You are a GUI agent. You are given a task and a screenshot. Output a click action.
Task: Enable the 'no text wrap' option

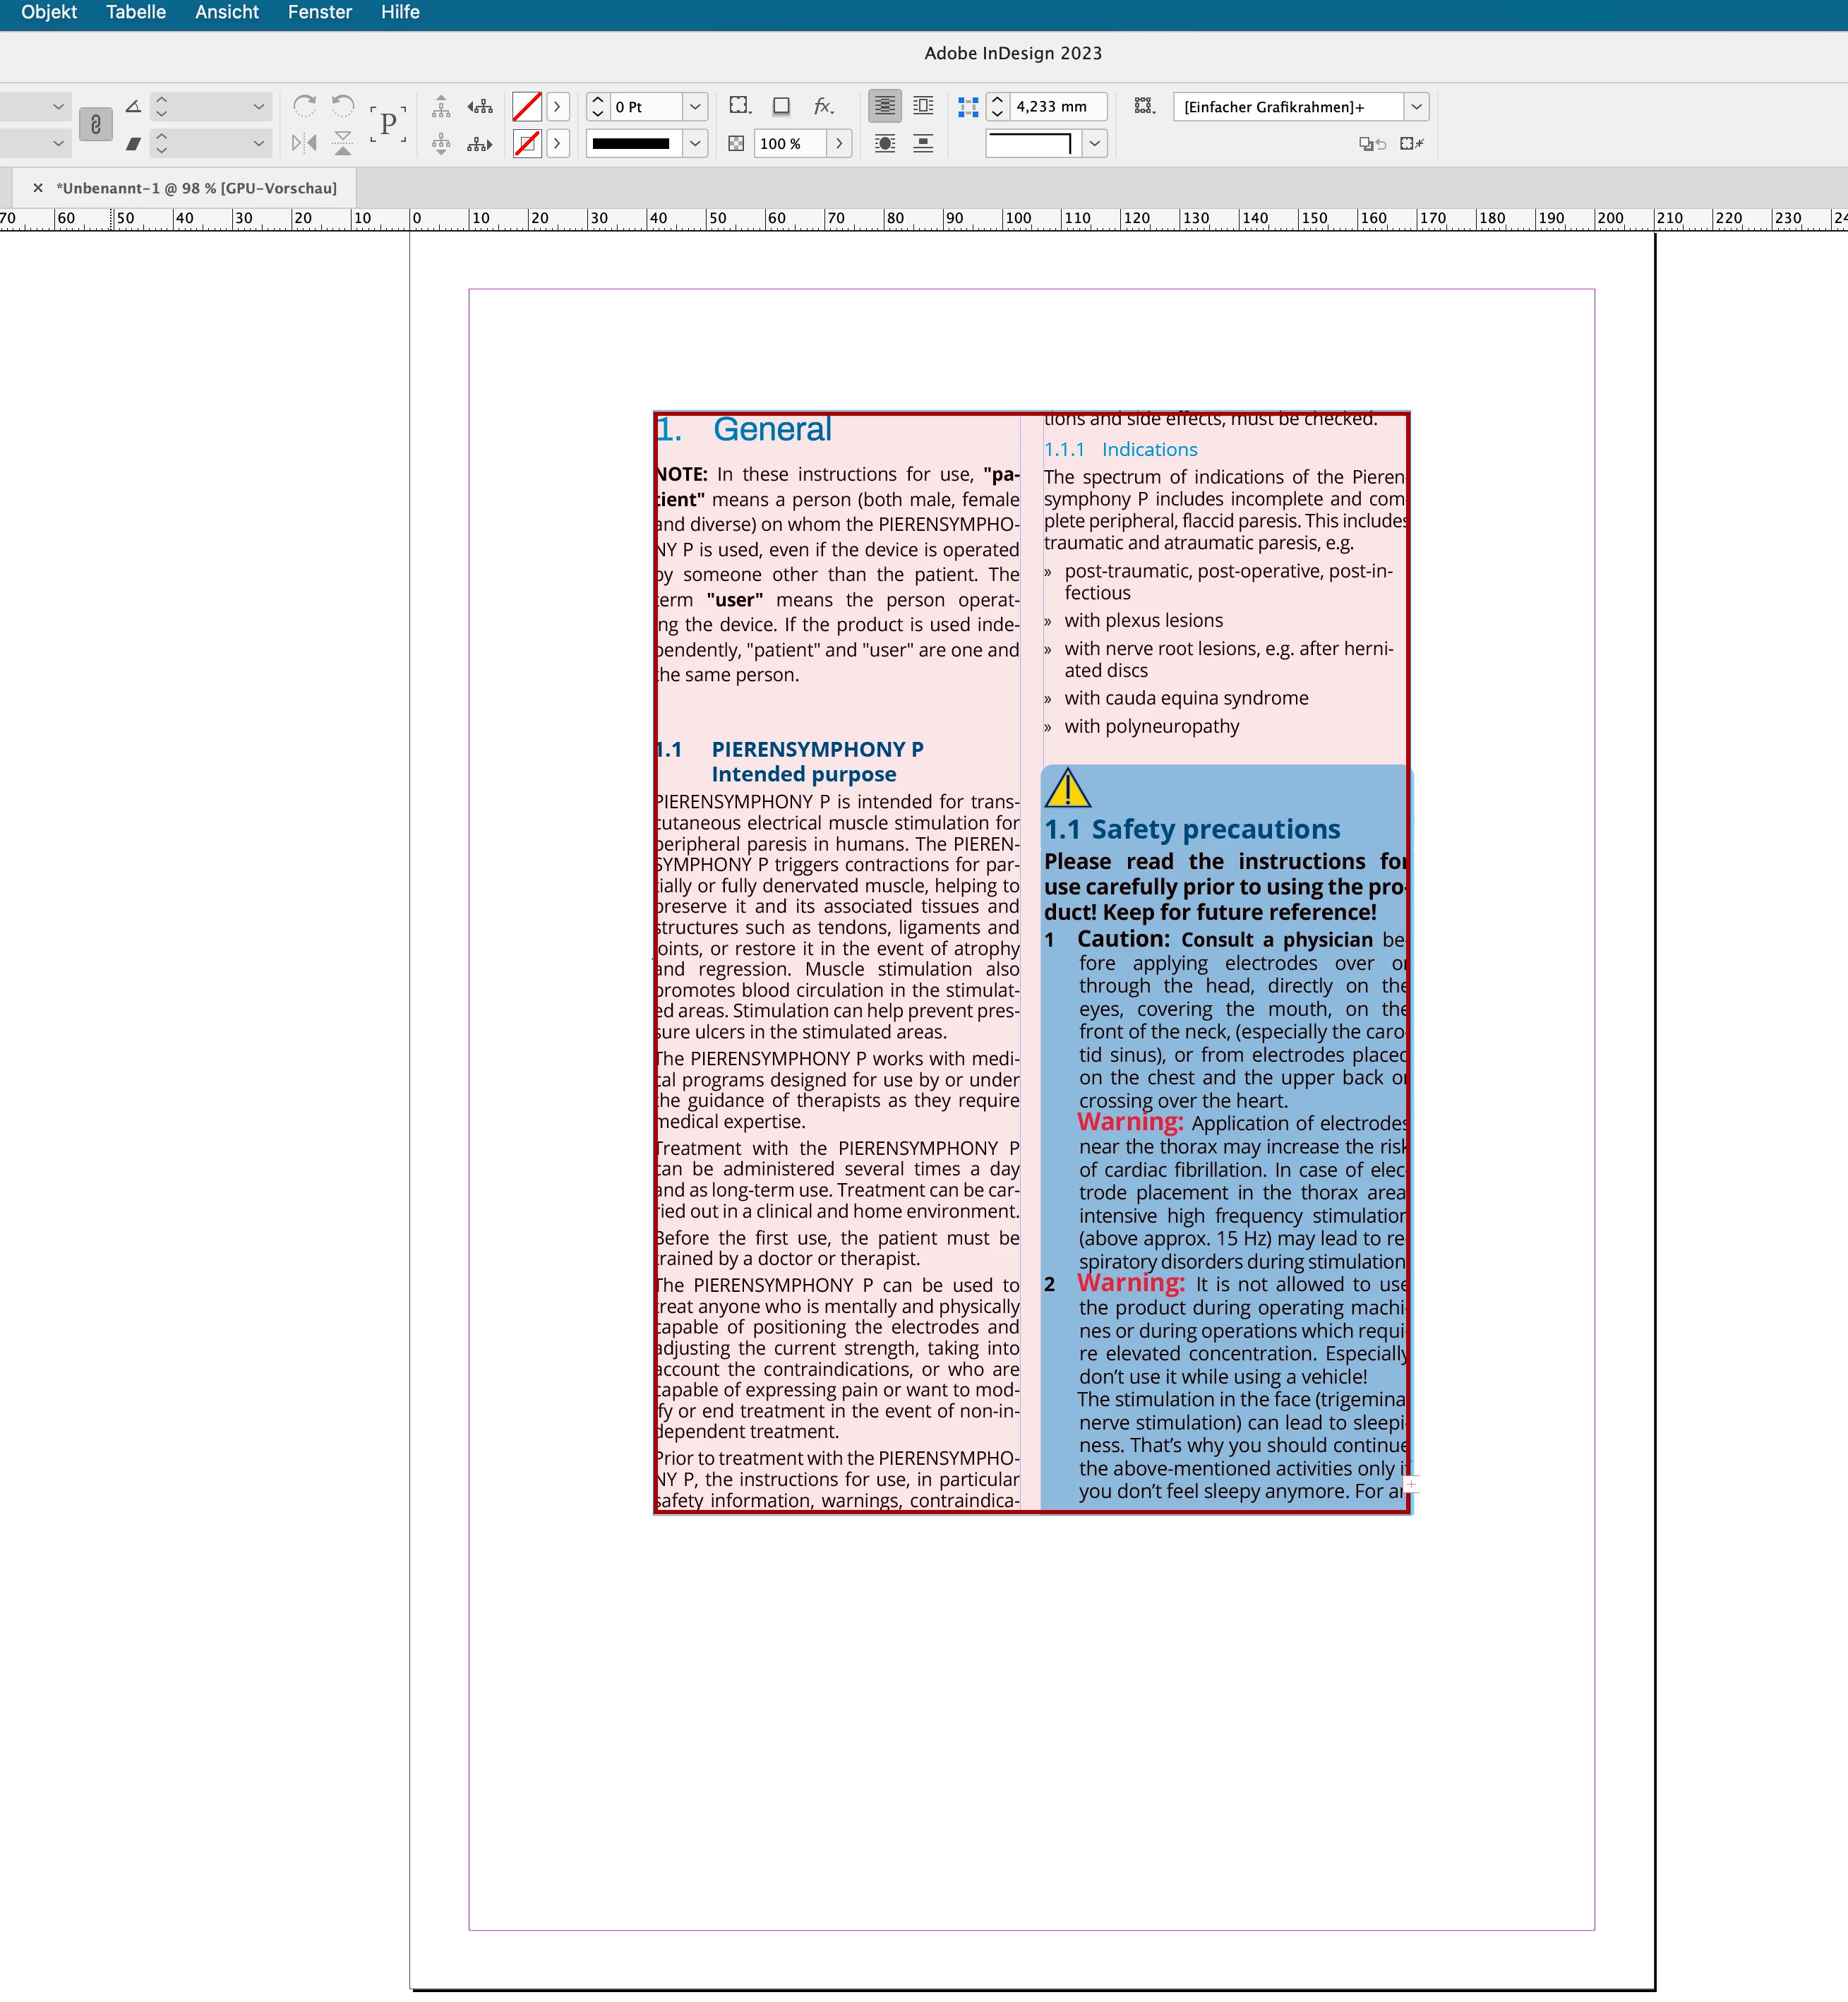(885, 106)
